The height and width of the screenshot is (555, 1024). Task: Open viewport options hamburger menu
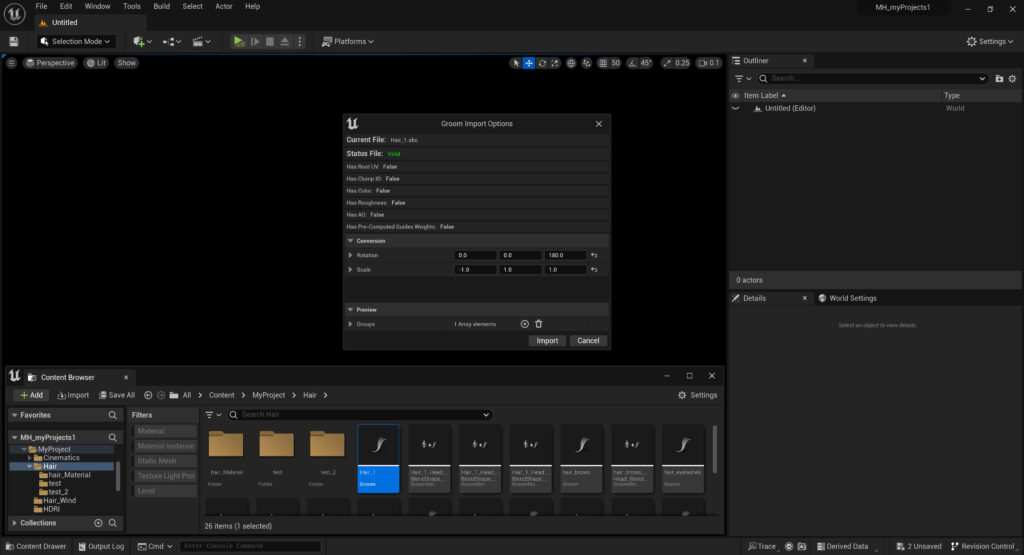point(11,63)
